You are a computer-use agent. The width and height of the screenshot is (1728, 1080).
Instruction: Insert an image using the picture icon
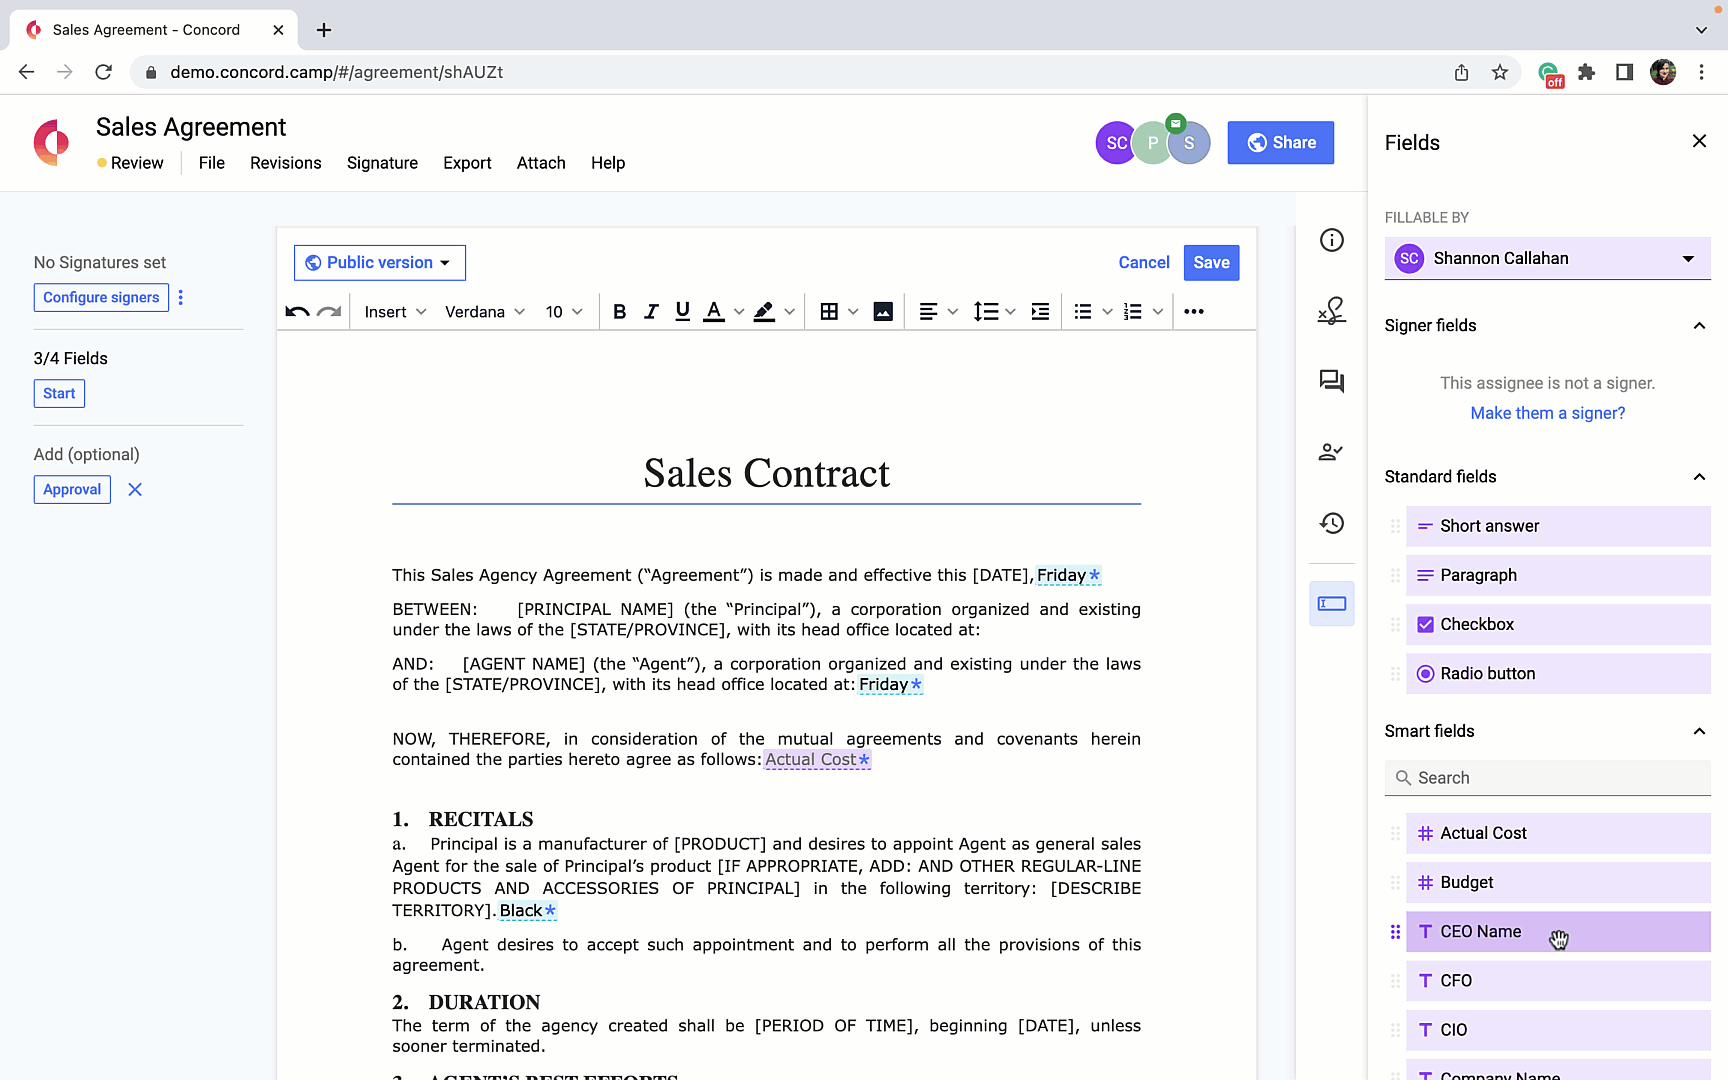click(x=883, y=312)
